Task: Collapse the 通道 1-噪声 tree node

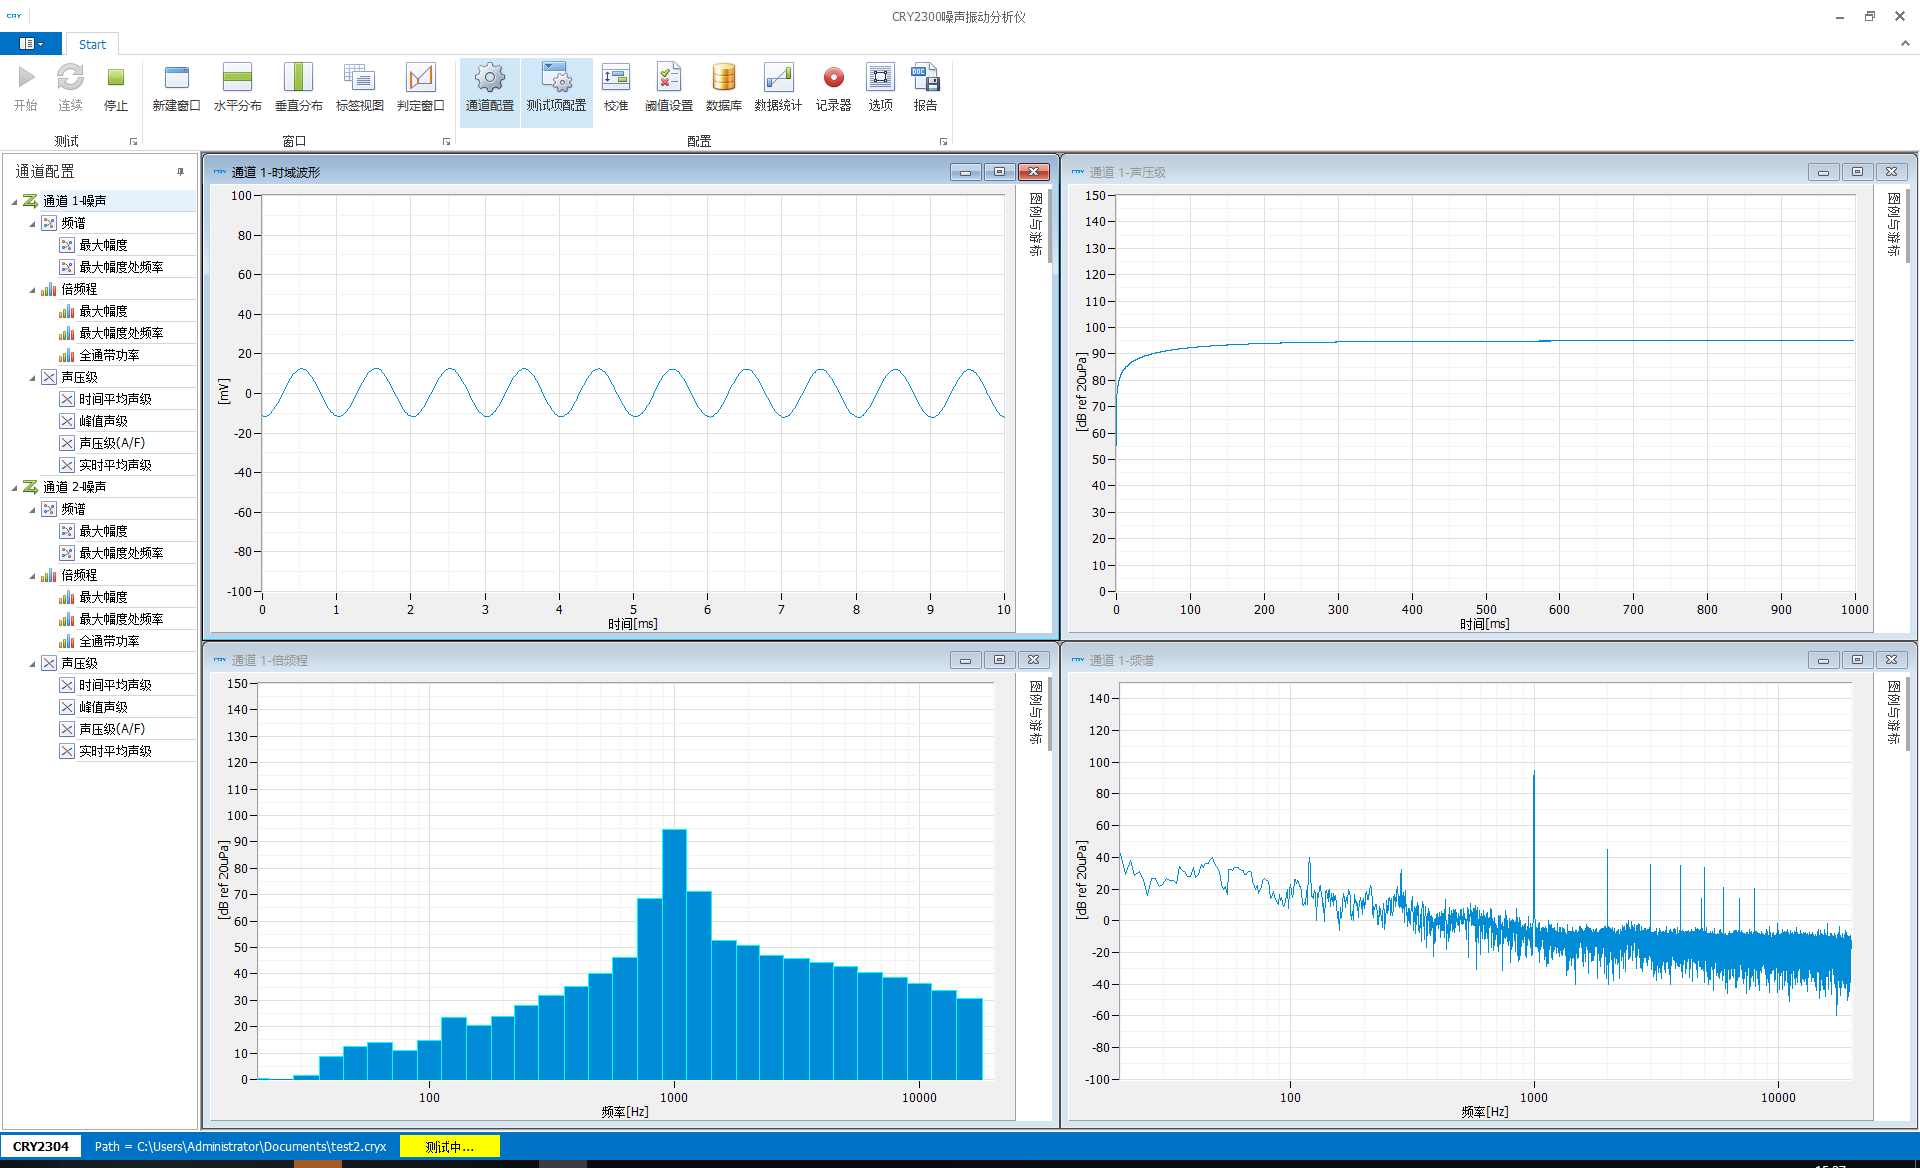Action: click(x=17, y=200)
